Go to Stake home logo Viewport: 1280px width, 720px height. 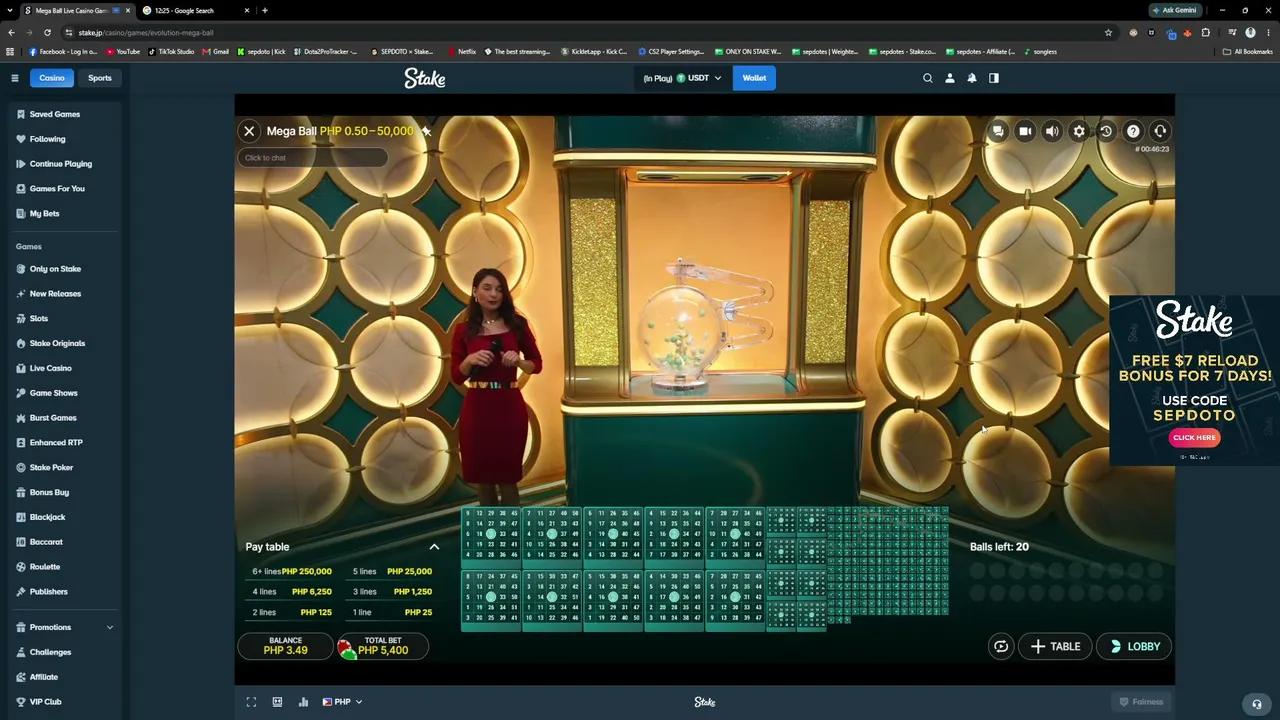coord(425,78)
